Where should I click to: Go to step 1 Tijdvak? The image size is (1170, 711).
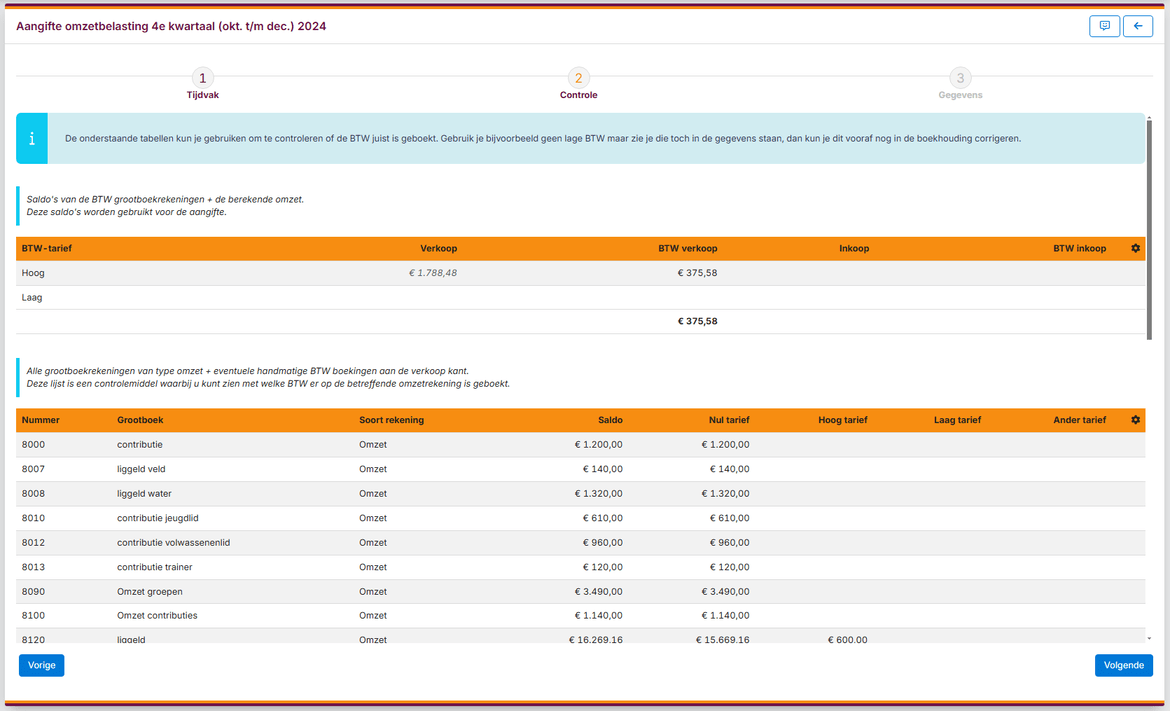click(203, 84)
